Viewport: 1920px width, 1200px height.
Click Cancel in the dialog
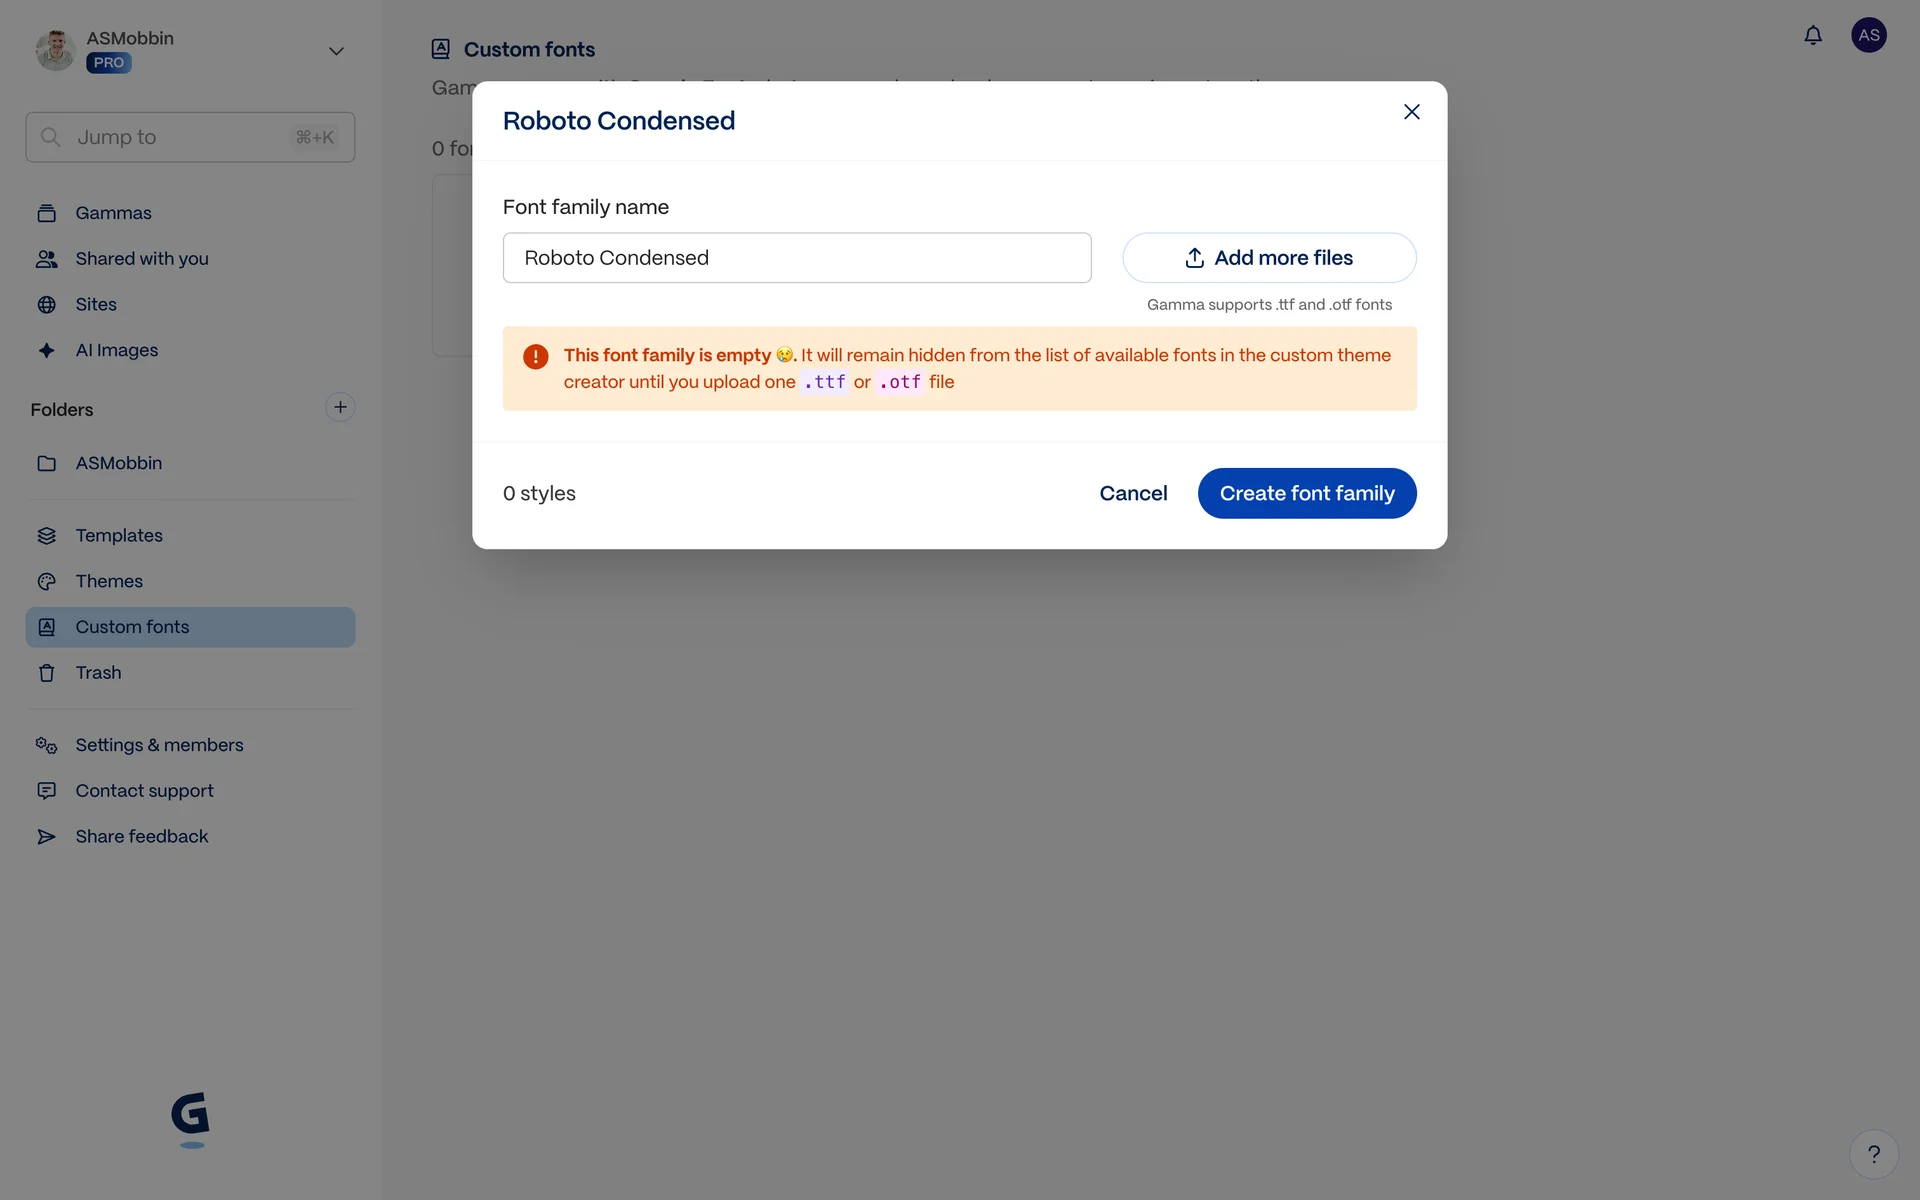click(1133, 493)
